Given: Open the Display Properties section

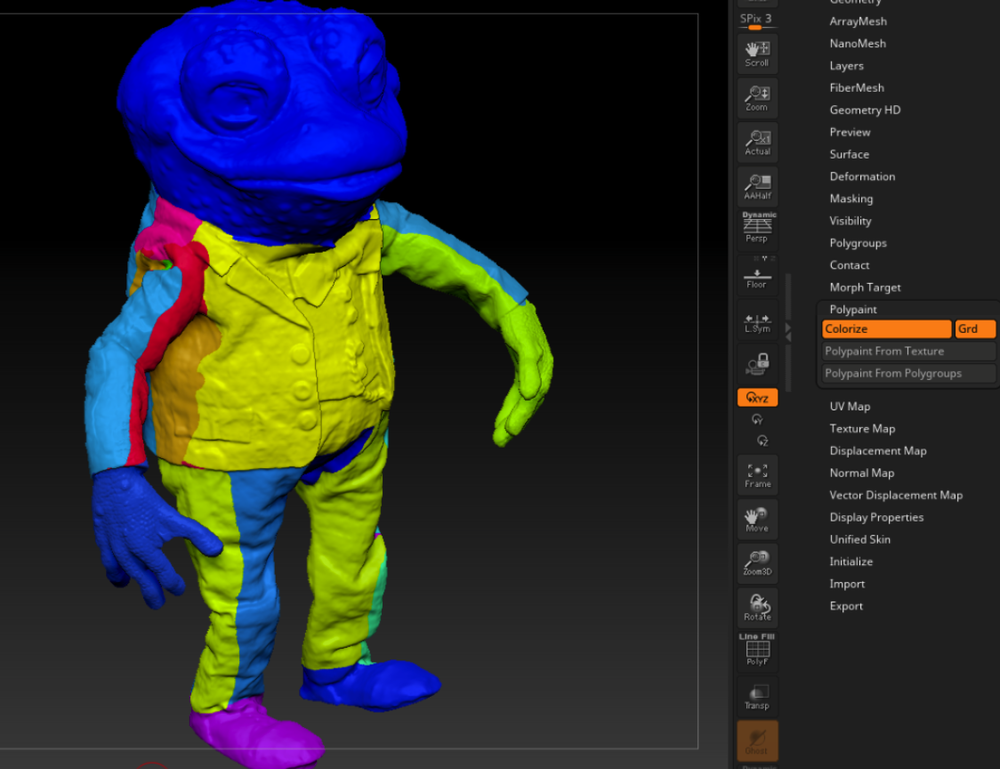Looking at the screenshot, I should (x=876, y=517).
